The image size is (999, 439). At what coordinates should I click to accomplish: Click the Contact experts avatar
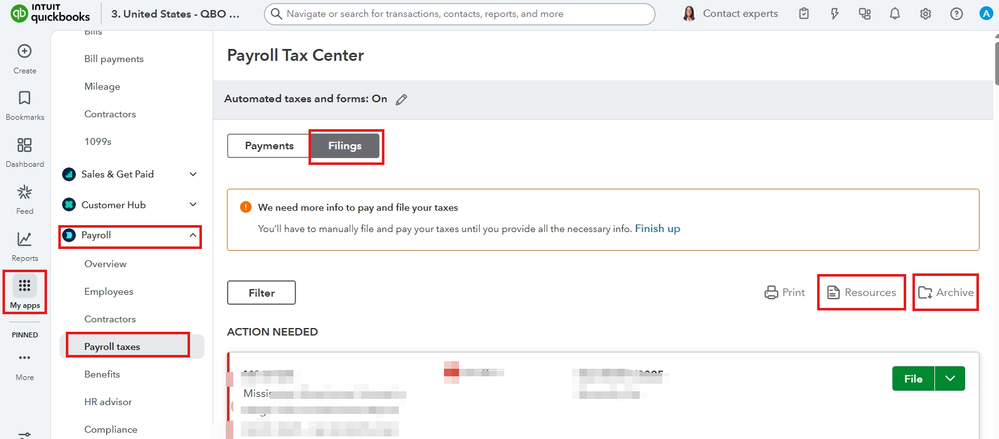point(689,13)
